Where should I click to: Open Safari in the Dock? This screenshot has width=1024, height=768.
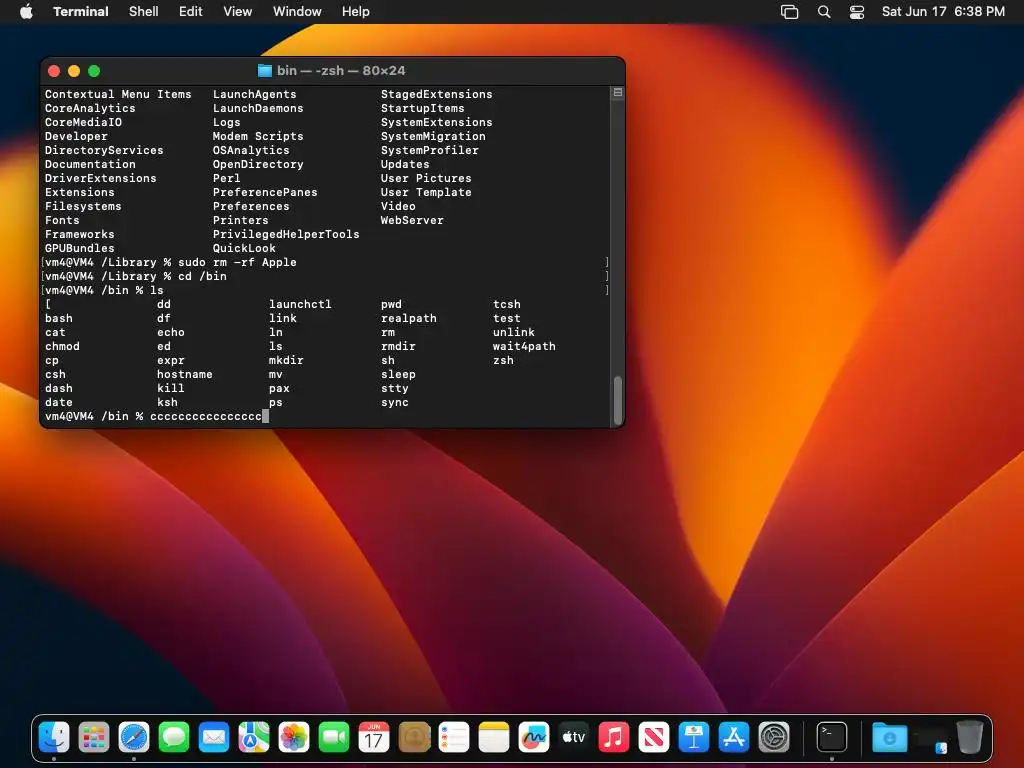point(134,737)
